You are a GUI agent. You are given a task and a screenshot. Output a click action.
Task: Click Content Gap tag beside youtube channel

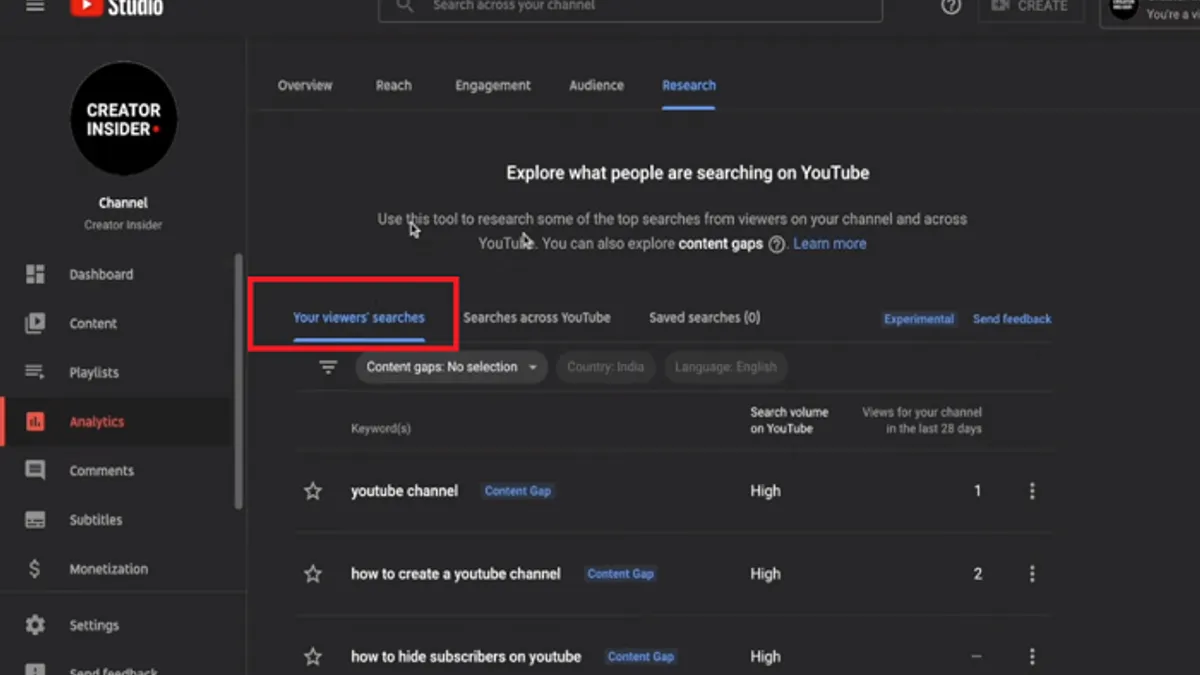(518, 491)
